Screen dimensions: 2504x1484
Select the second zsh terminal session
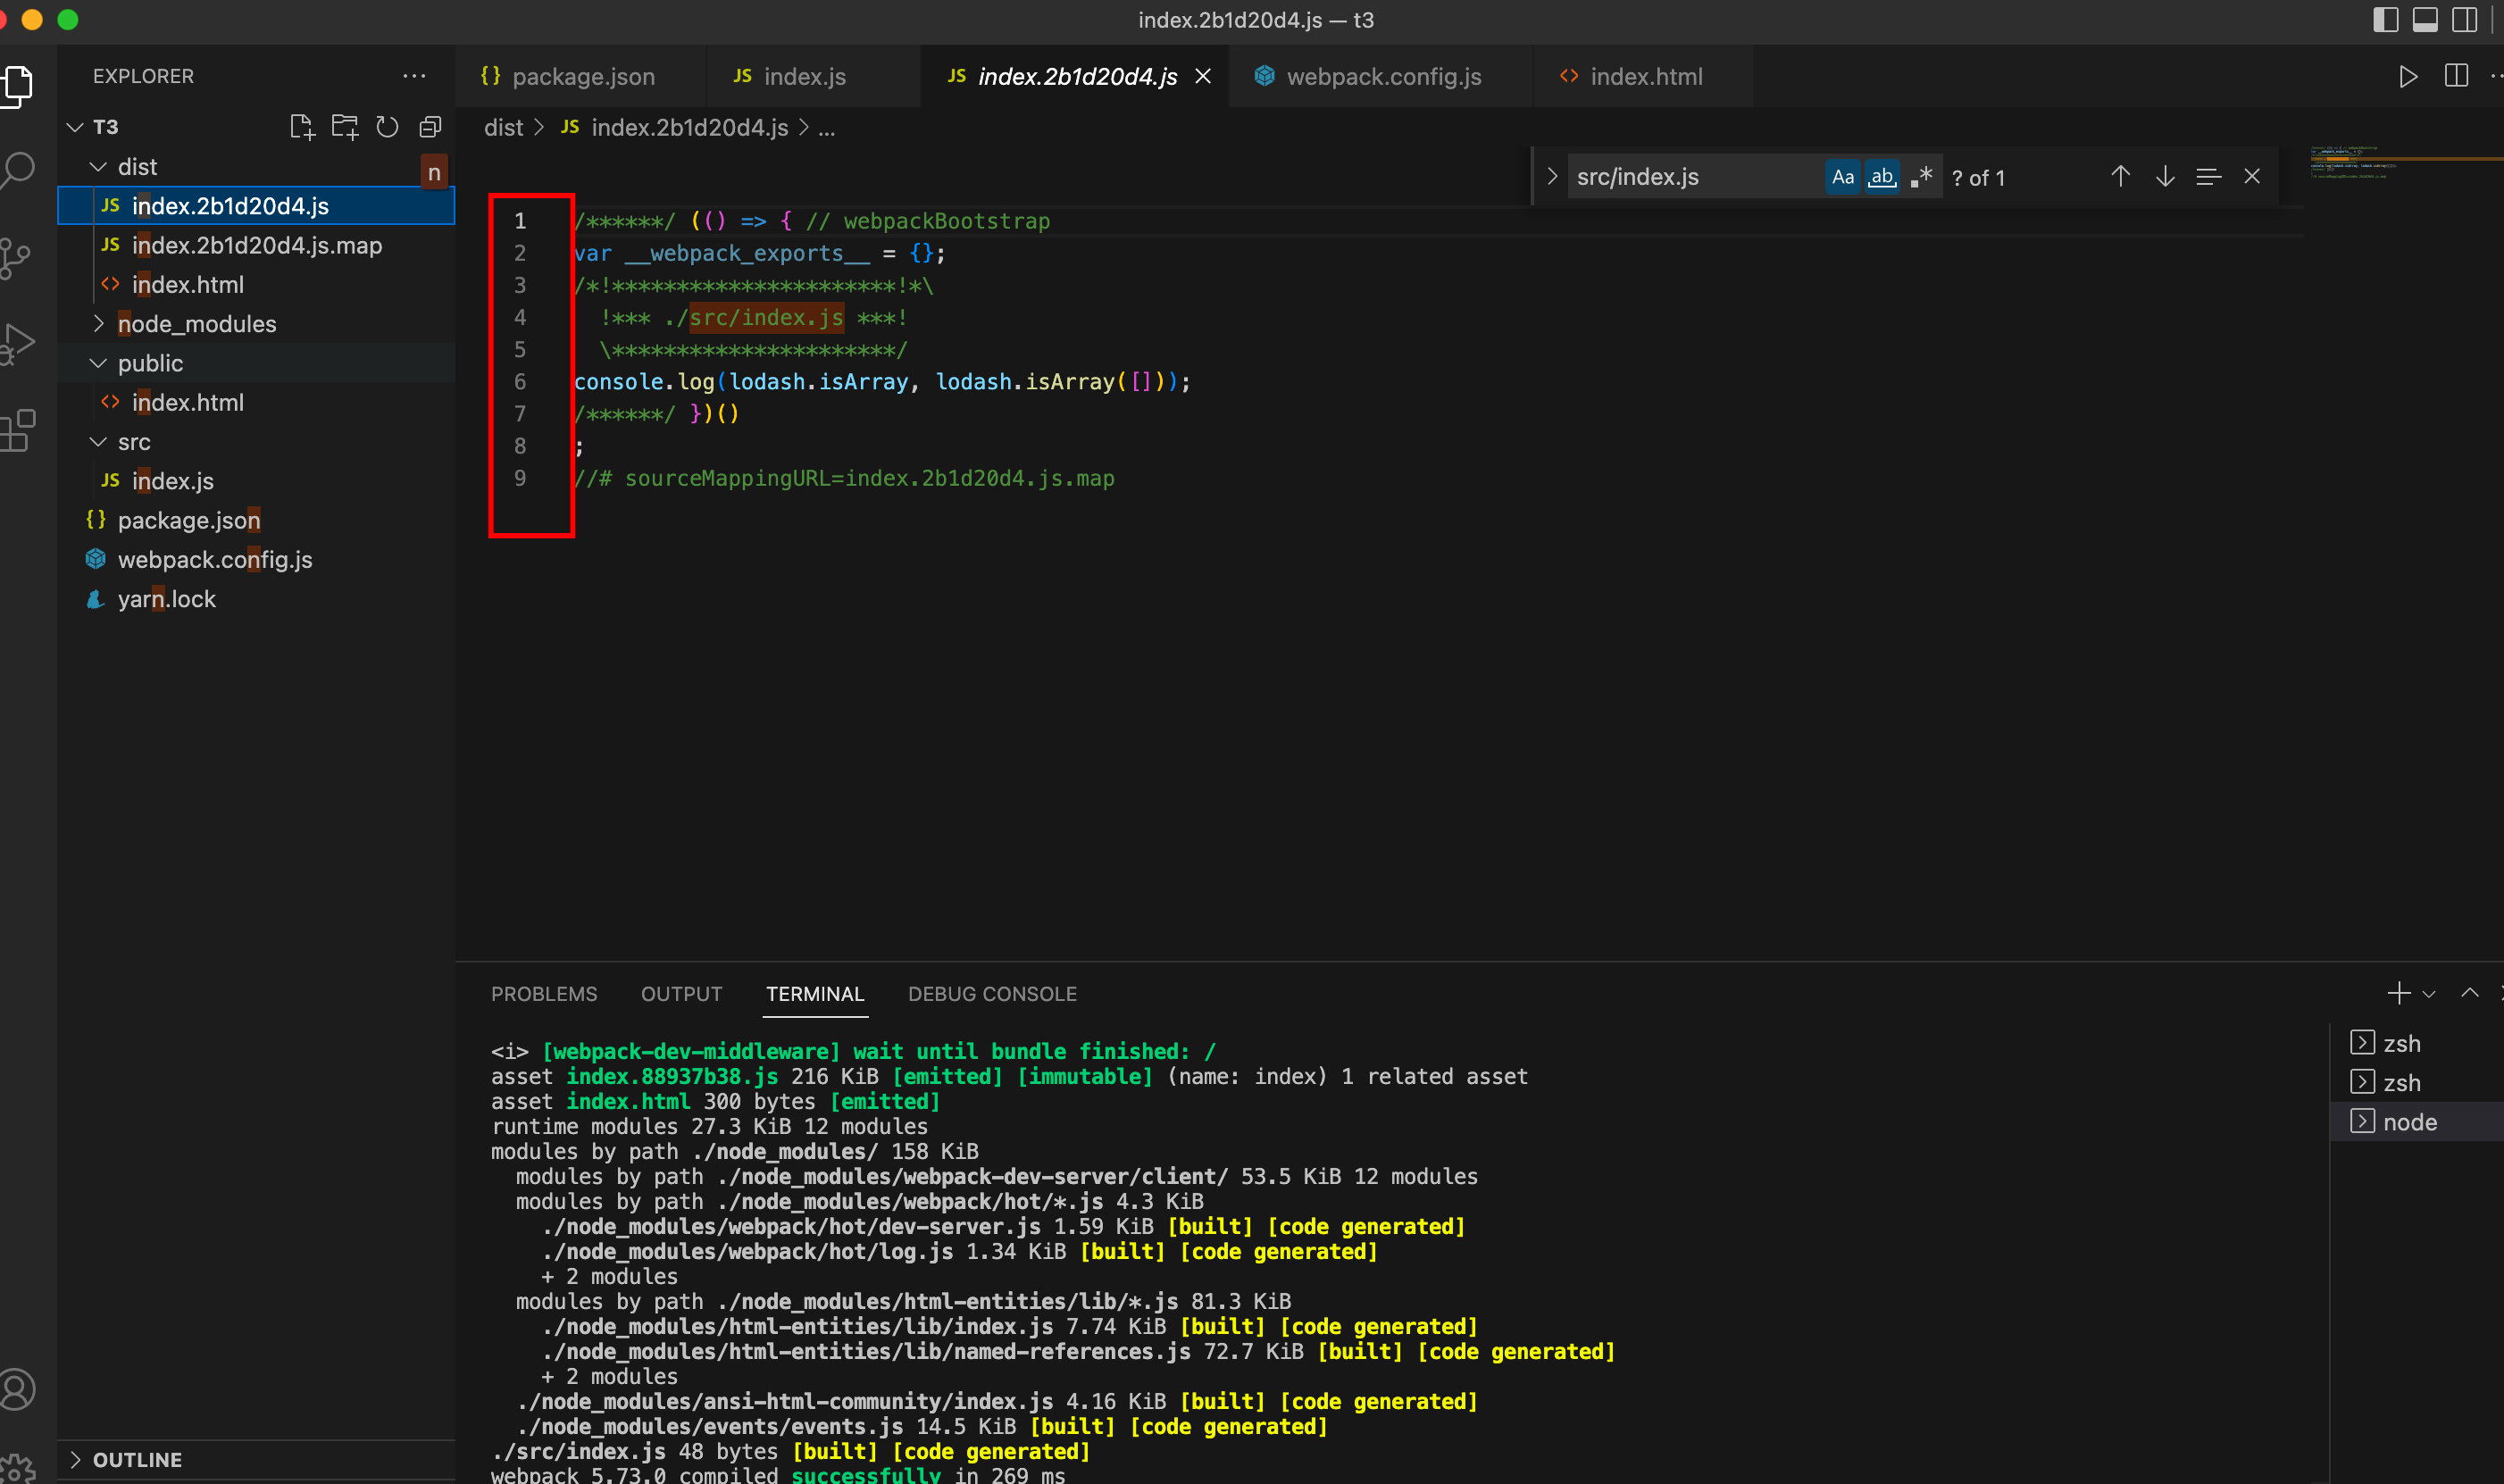[2416, 1082]
